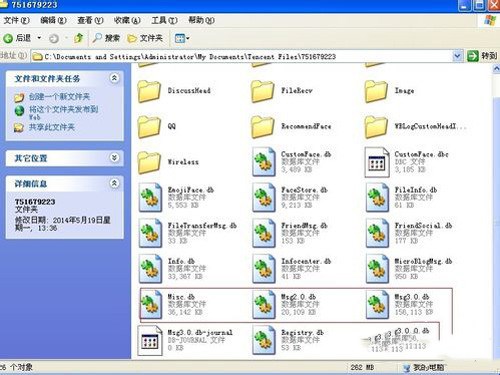Open the 工具 menu

[x=164, y=20]
